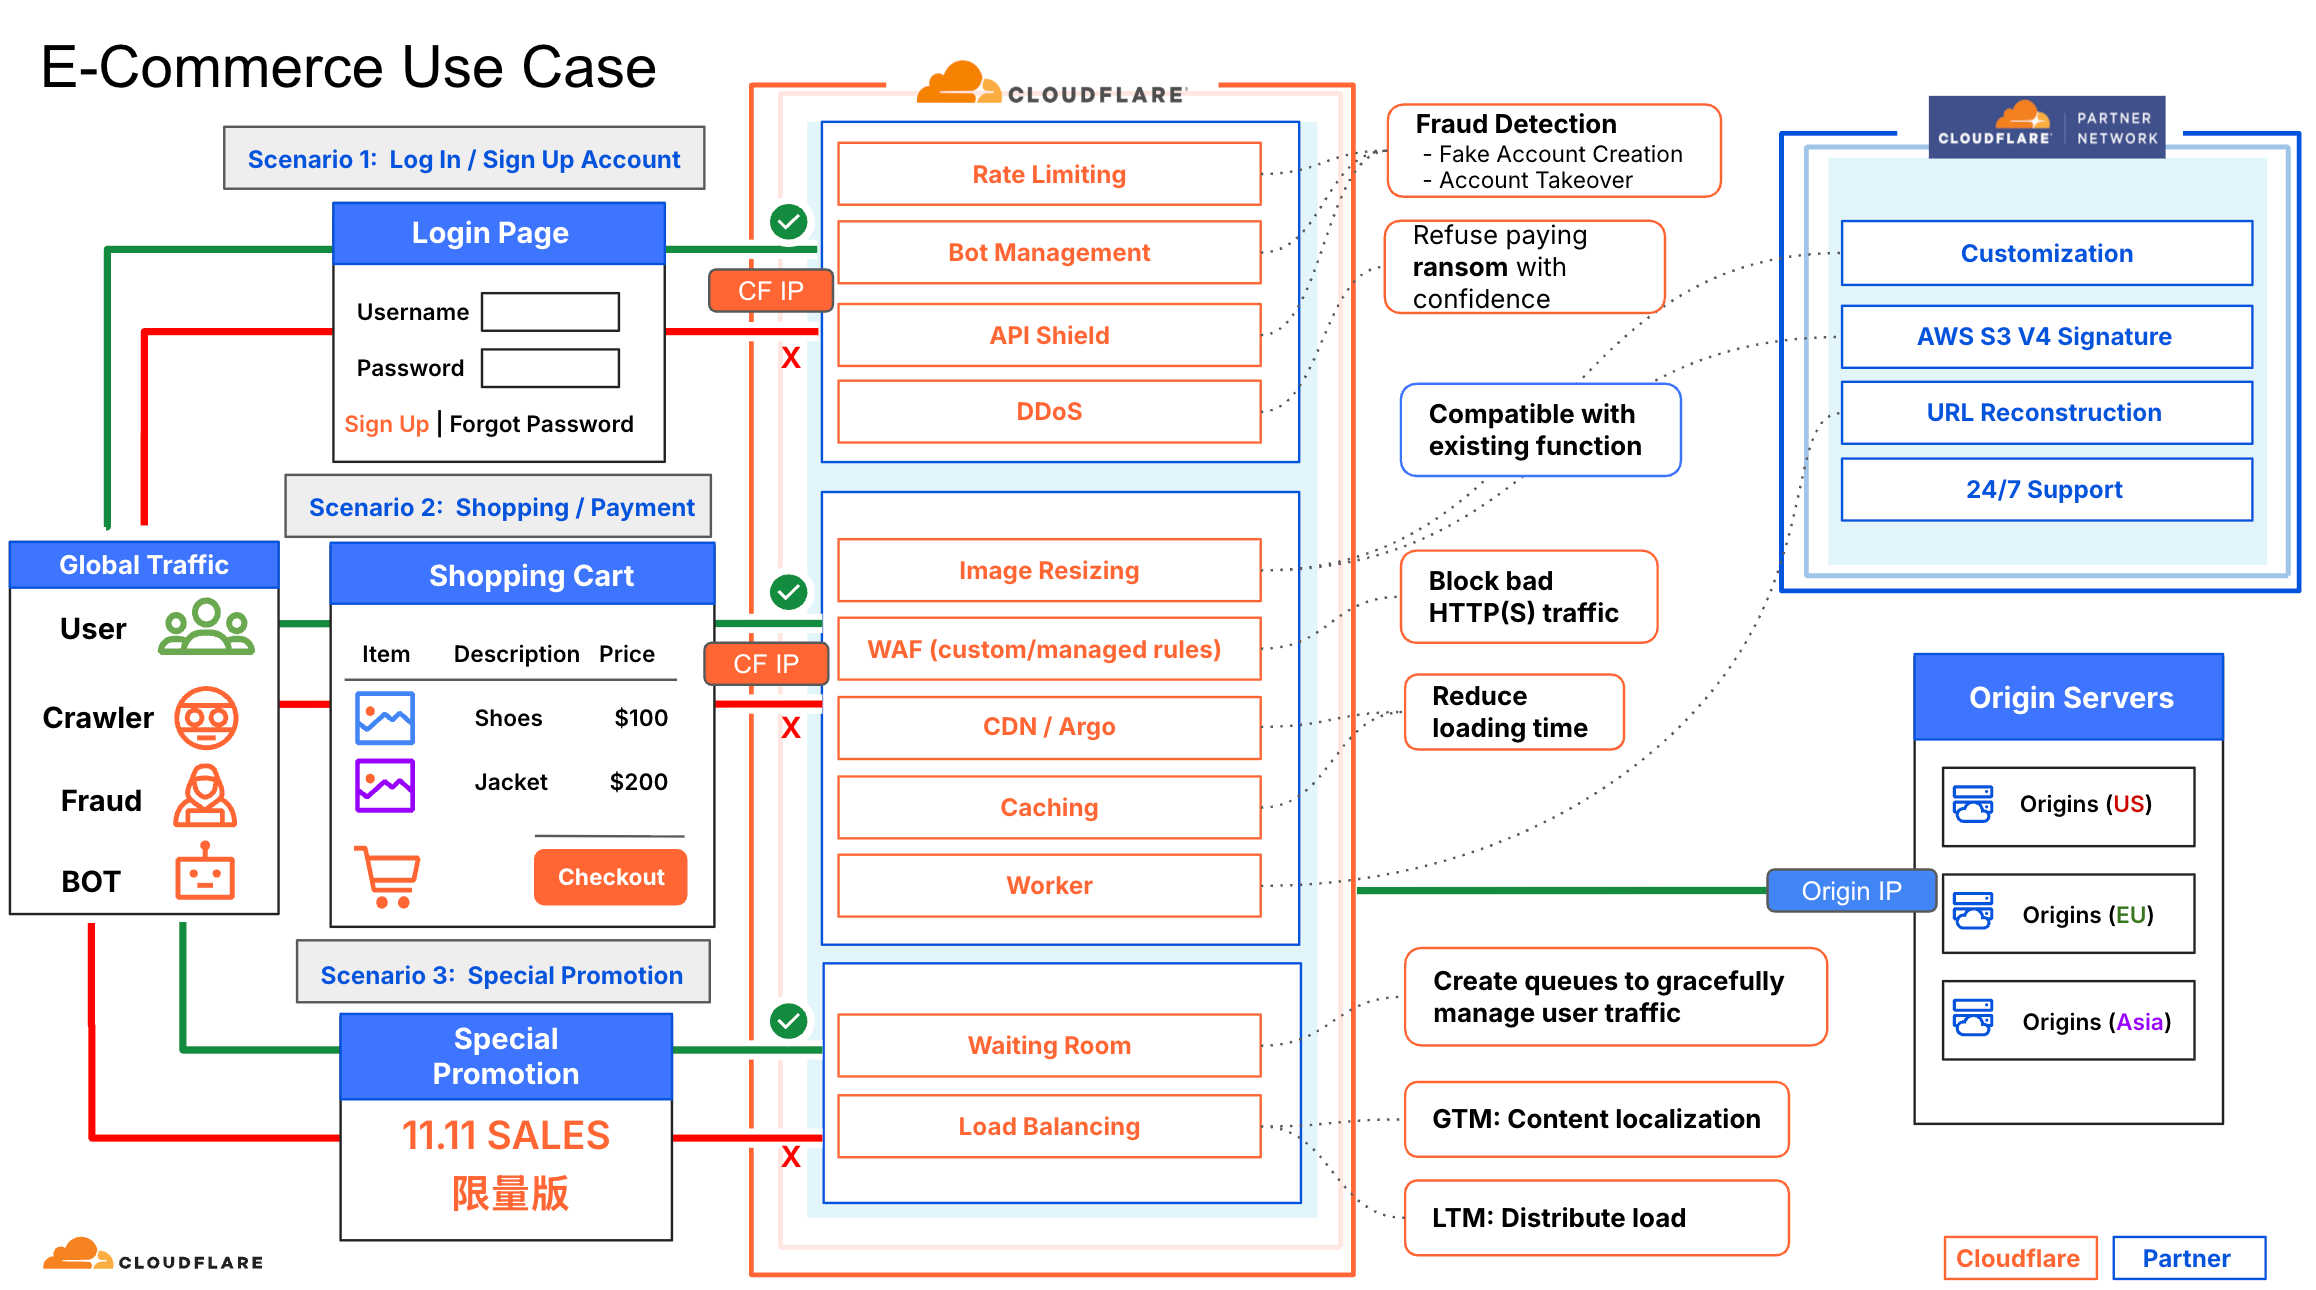Click the WAF (custom/managed rules) box
The height and width of the screenshot is (1290, 2316).
pos(1049,649)
